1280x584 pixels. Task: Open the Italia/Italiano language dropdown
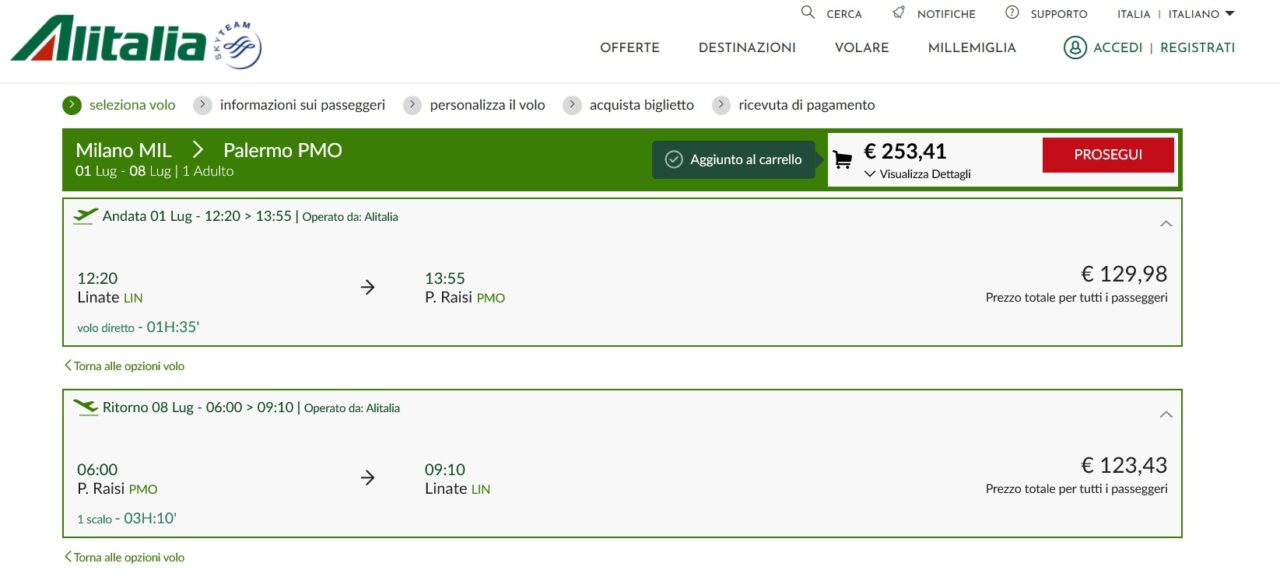point(1176,14)
